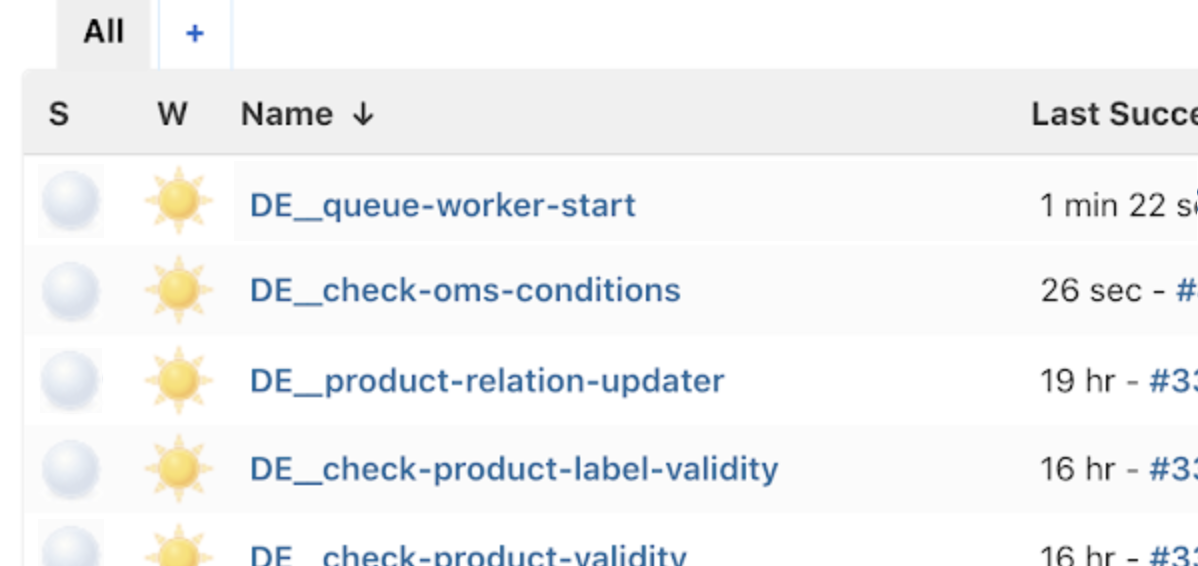Screen dimensions: 1198x566
Task: Click status ball of DE__check-oms-conditions
Action: [70, 290]
